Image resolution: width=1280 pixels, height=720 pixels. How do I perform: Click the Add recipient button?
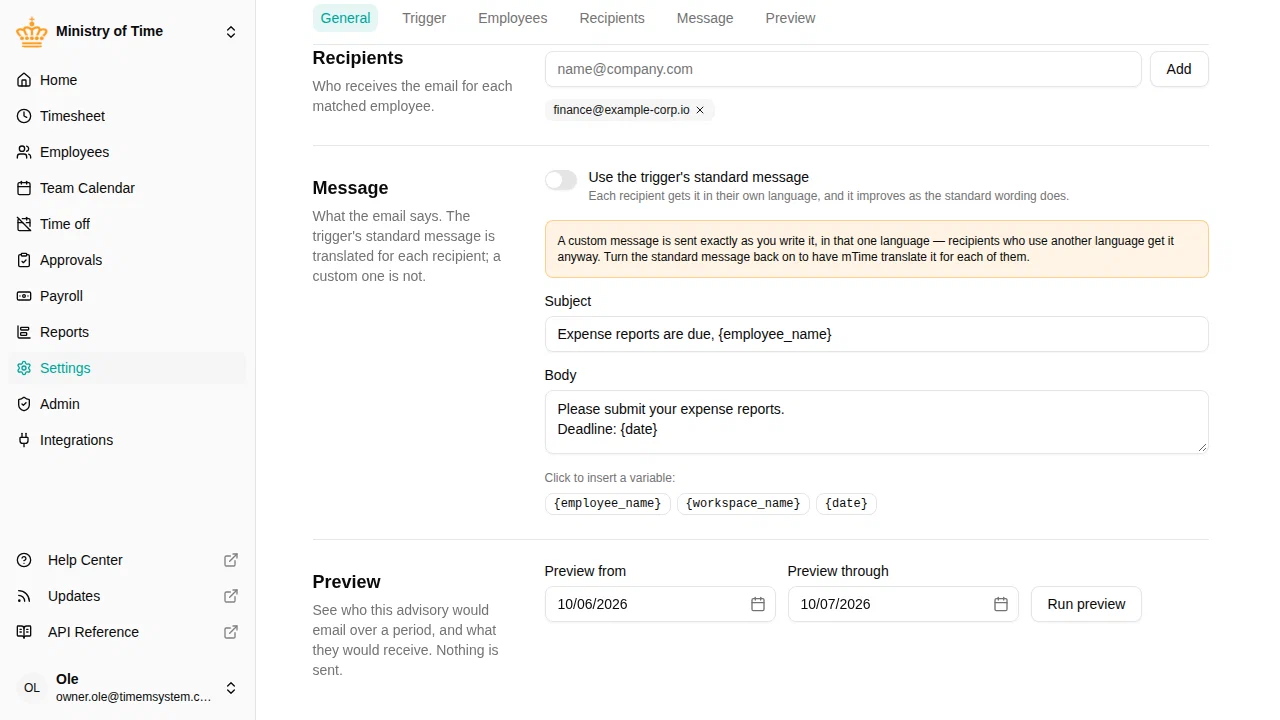(x=1179, y=69)
